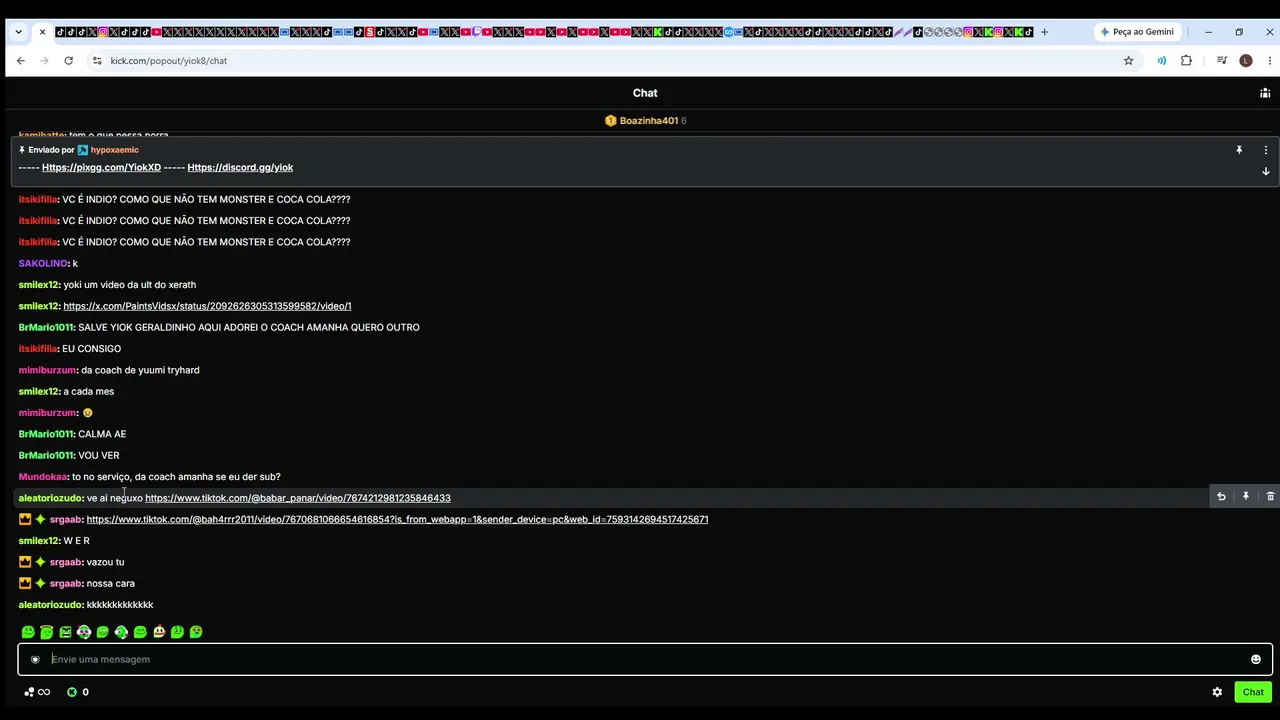Click SAKOLINO username
This screenshot has width=1280, height=720.
[43, 263]
